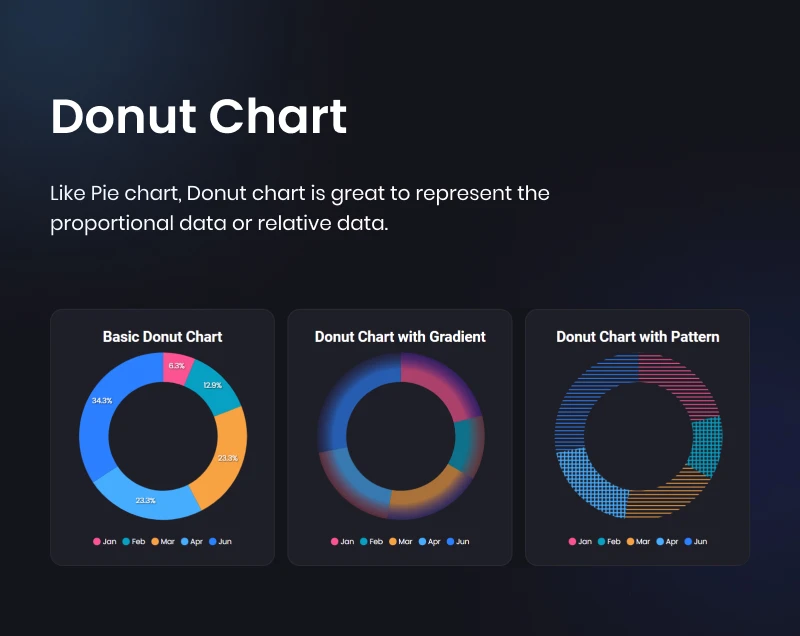
Task: Toggle Mar legend in Pattern donut chart
Action: [639, 541]
